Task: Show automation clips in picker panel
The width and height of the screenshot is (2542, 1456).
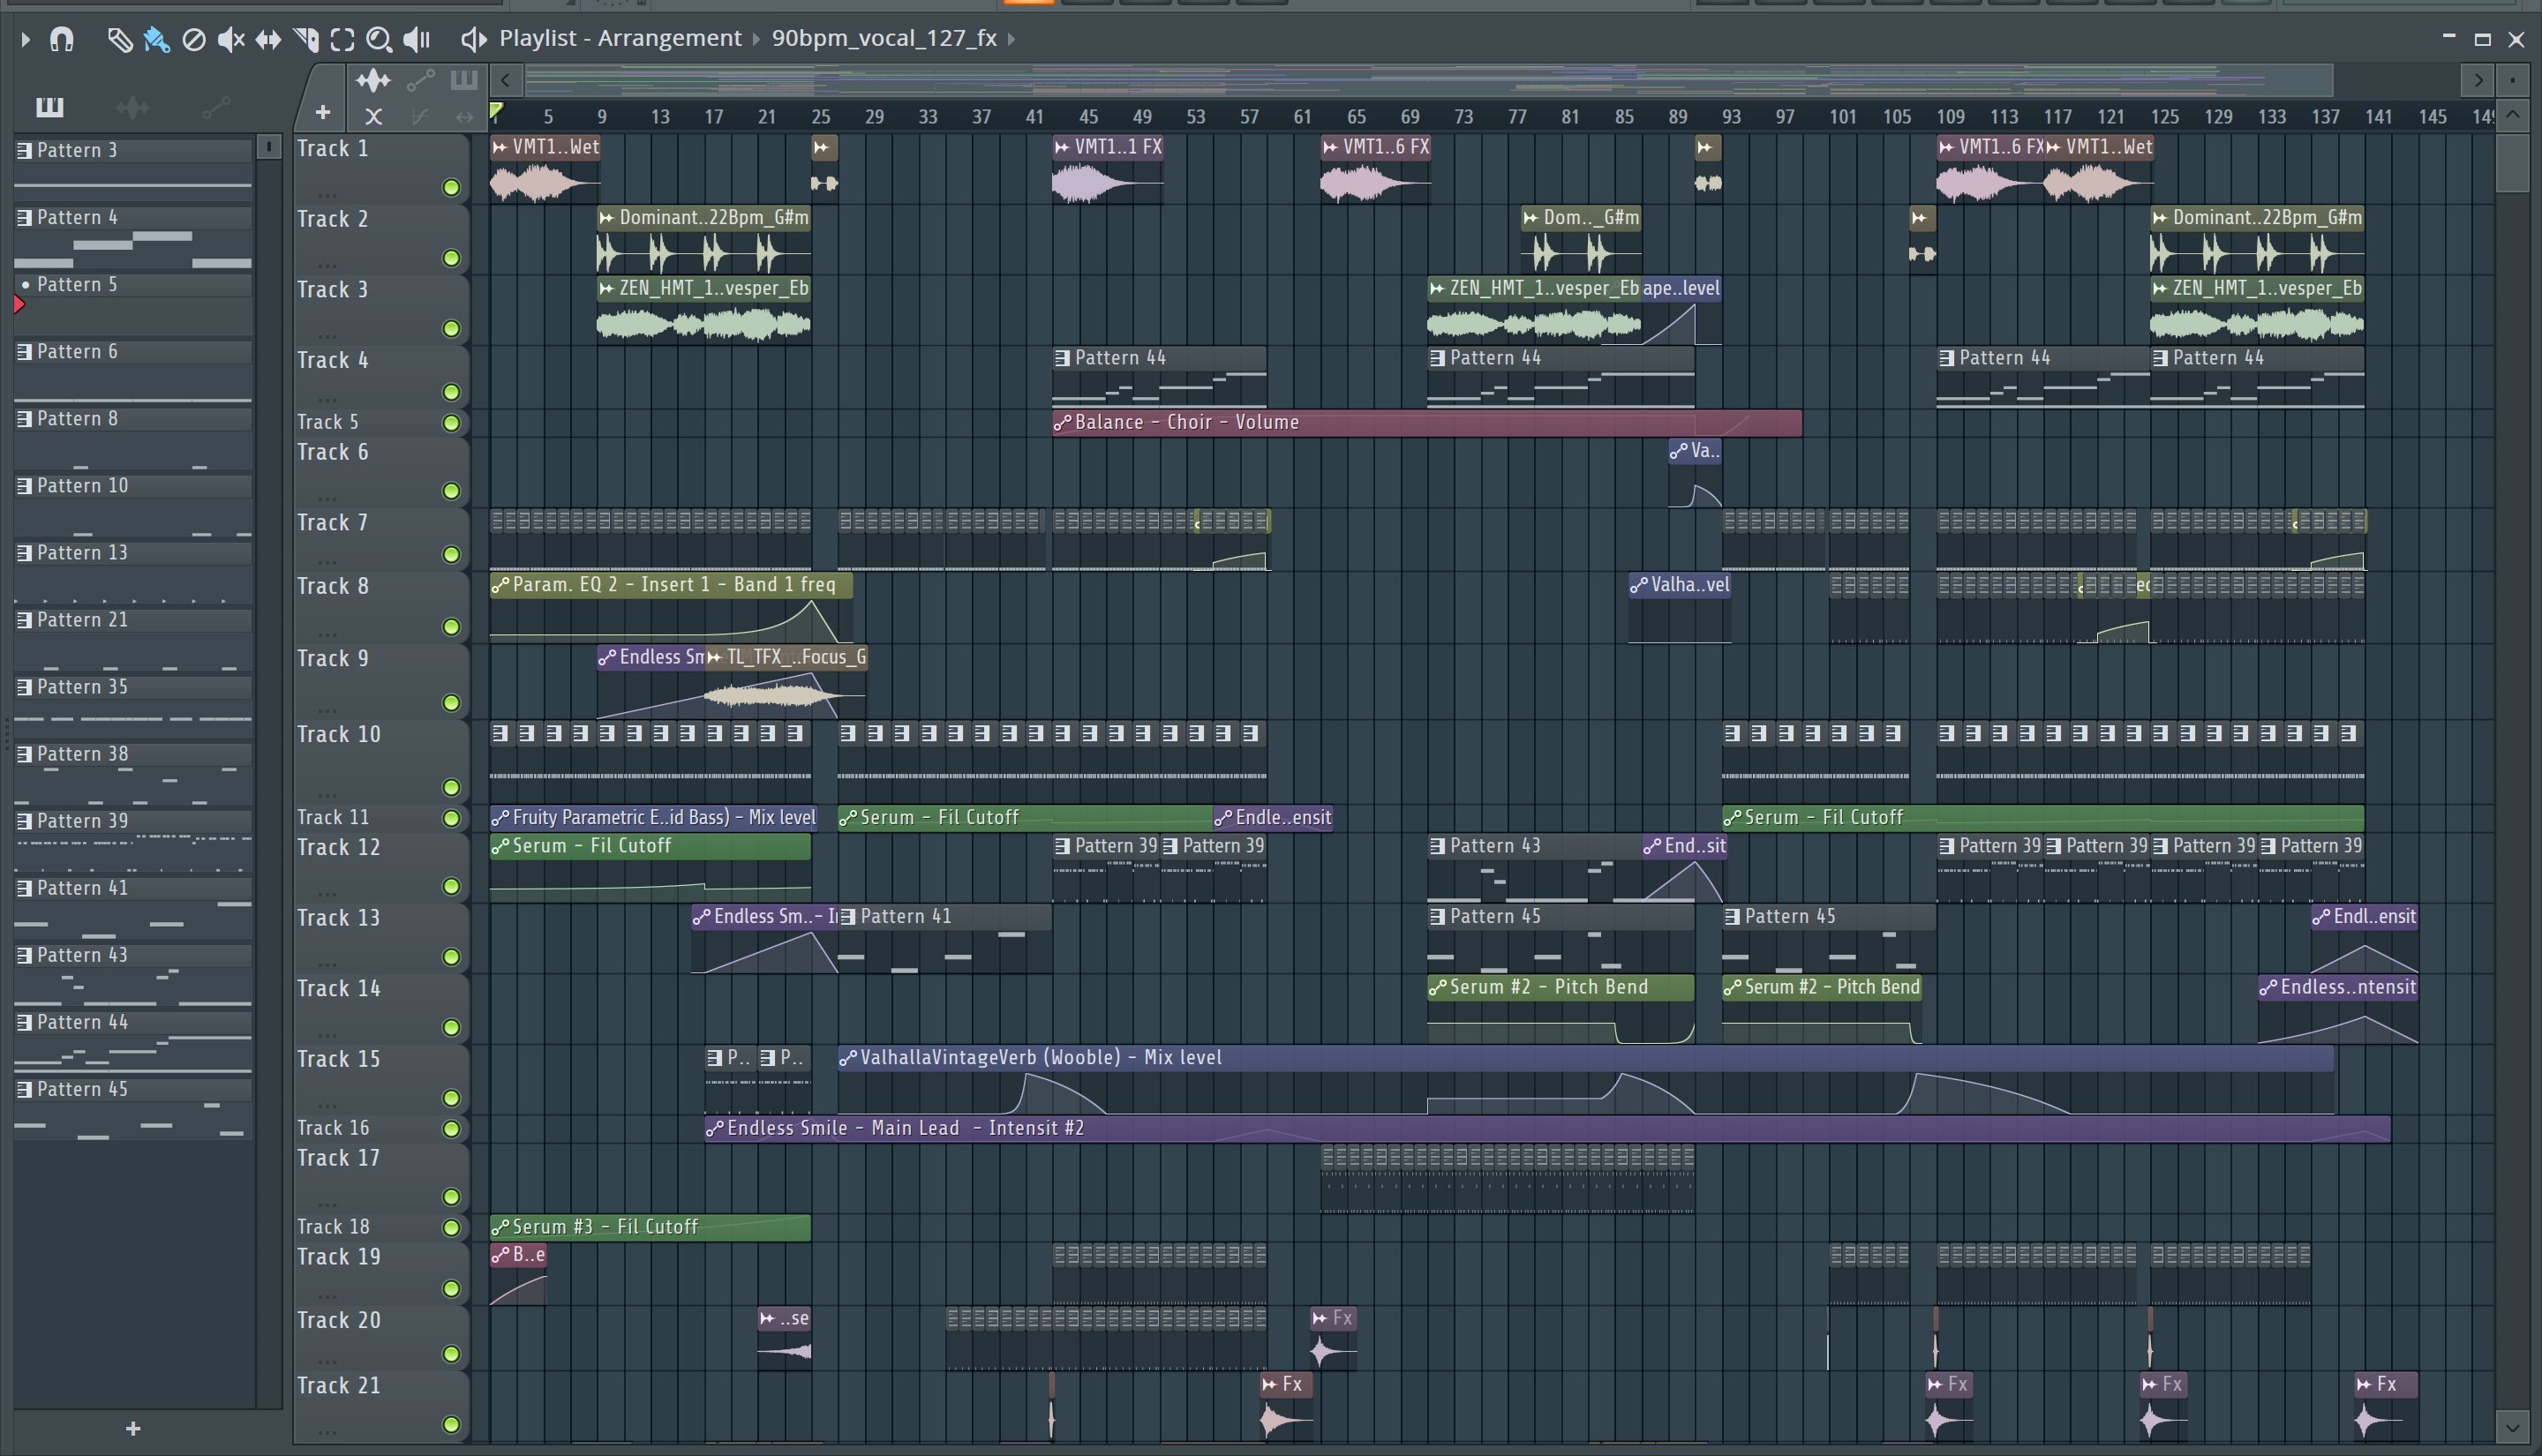Action: [216, 106]
